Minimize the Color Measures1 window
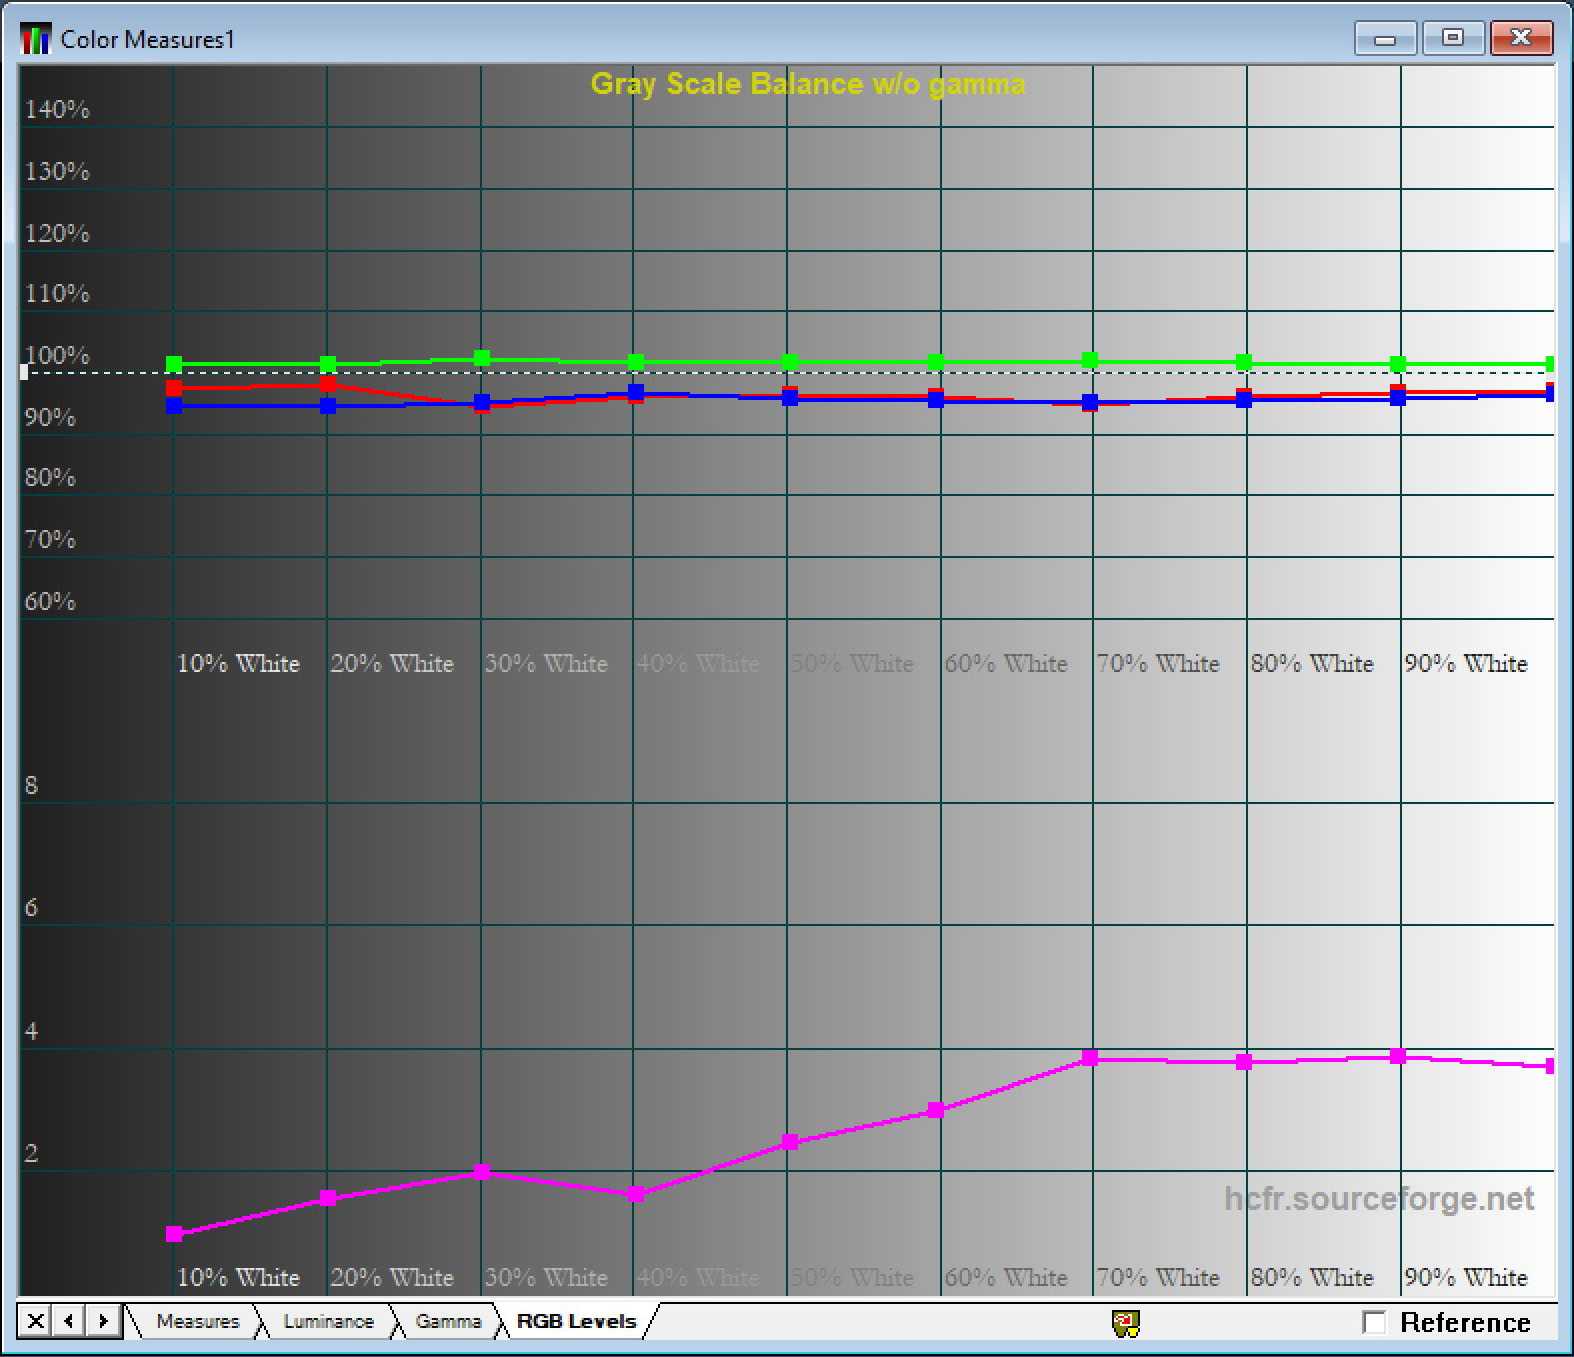 (1385, 39)
